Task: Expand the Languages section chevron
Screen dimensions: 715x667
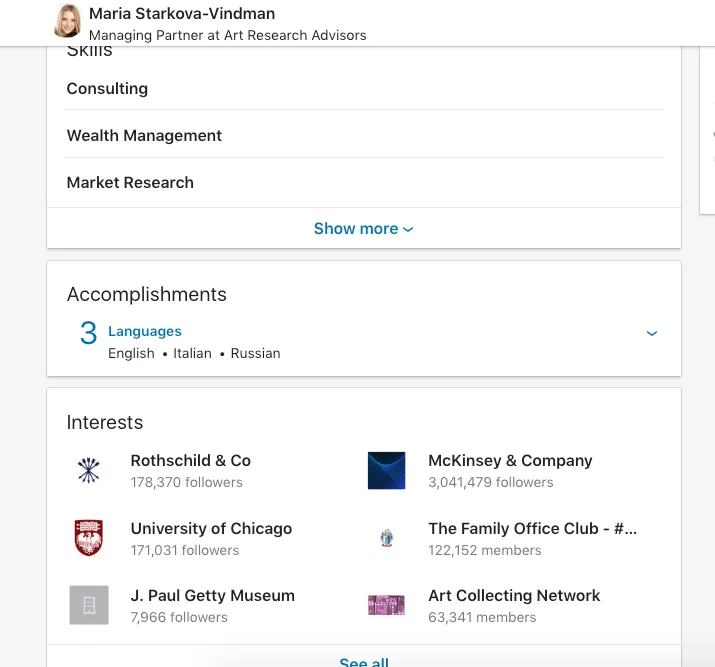Action: click(x=652, y=333)
